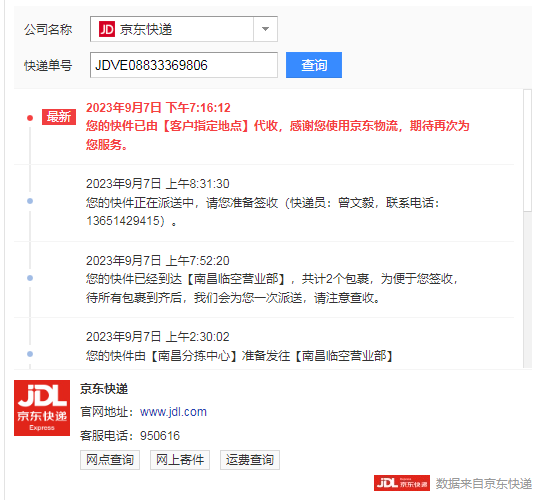Select the 上午2:30:02 timeline dot

click(30, 354)
